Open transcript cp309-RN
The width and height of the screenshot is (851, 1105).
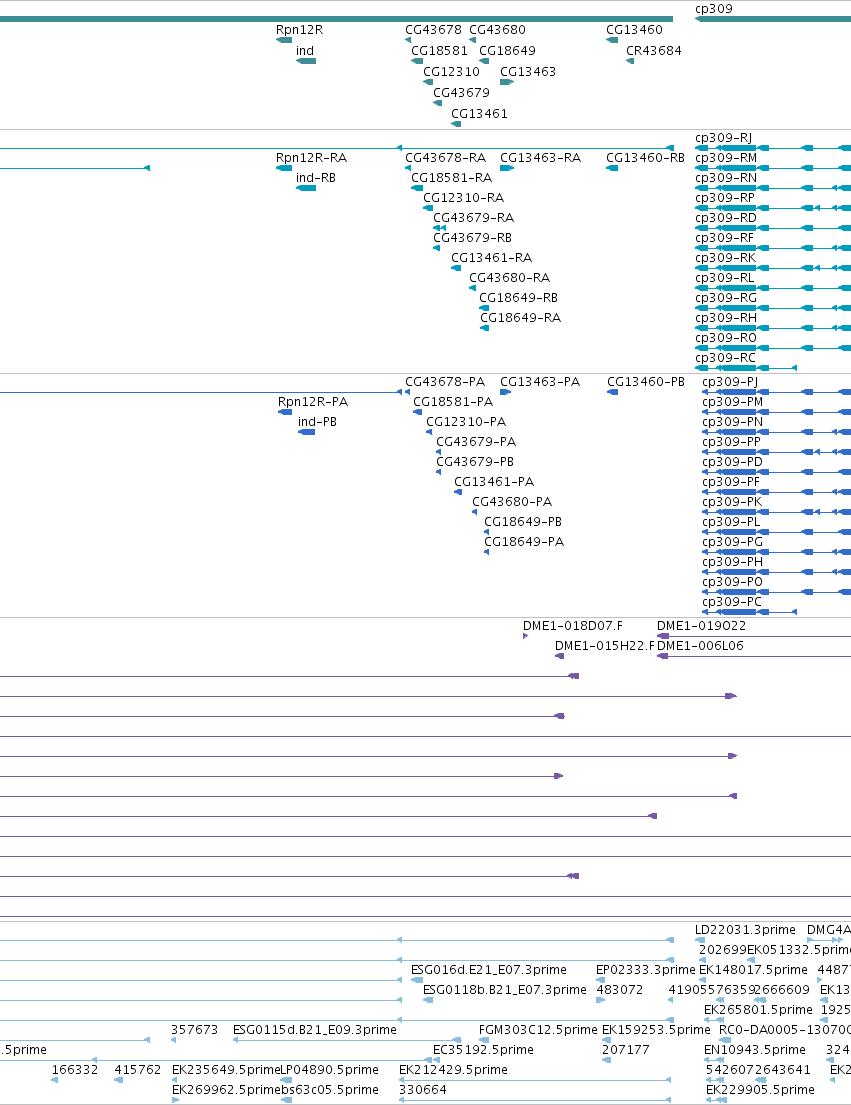(726, 178)
